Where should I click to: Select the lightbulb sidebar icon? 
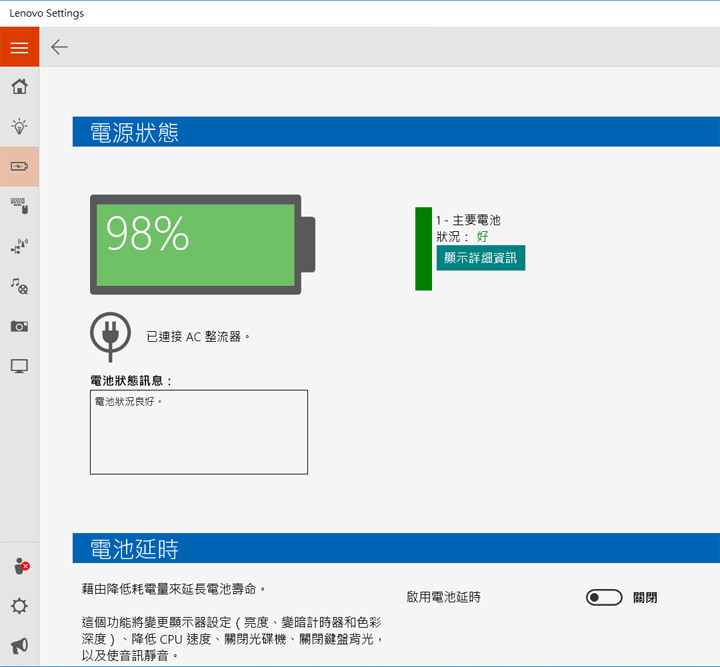tap(19, 127)
